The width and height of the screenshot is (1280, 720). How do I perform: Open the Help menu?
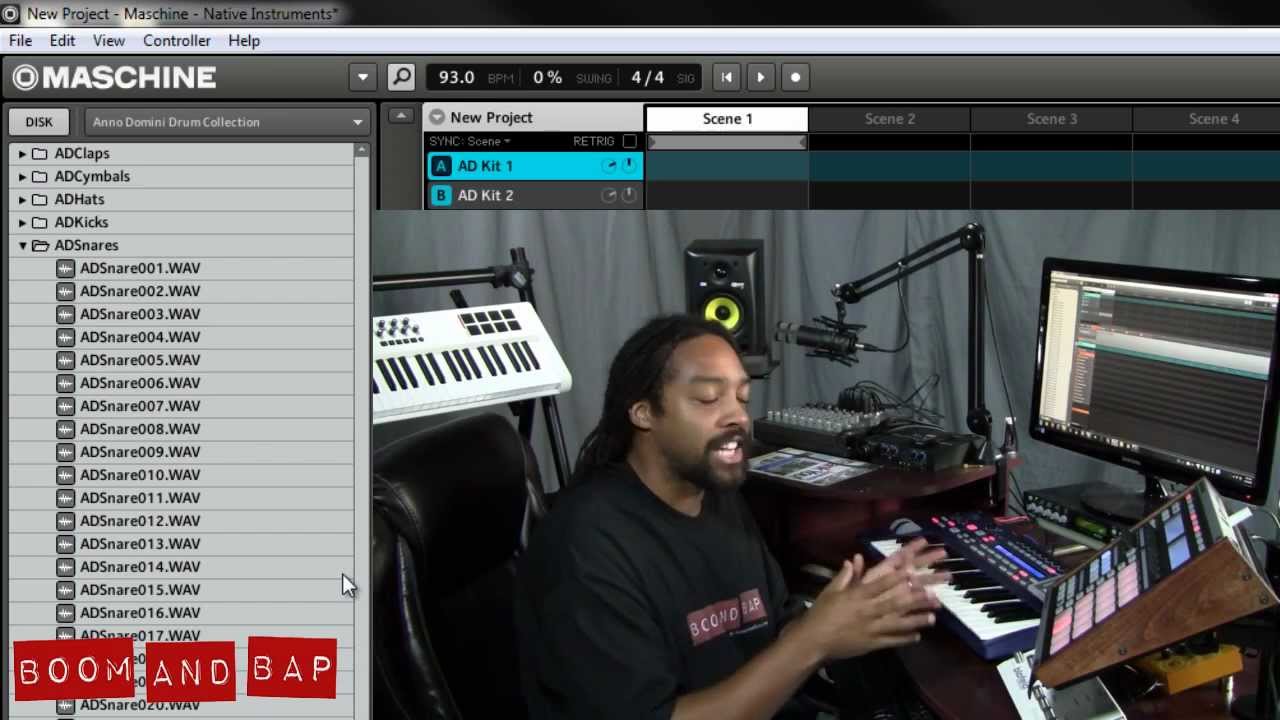(244, 40)
